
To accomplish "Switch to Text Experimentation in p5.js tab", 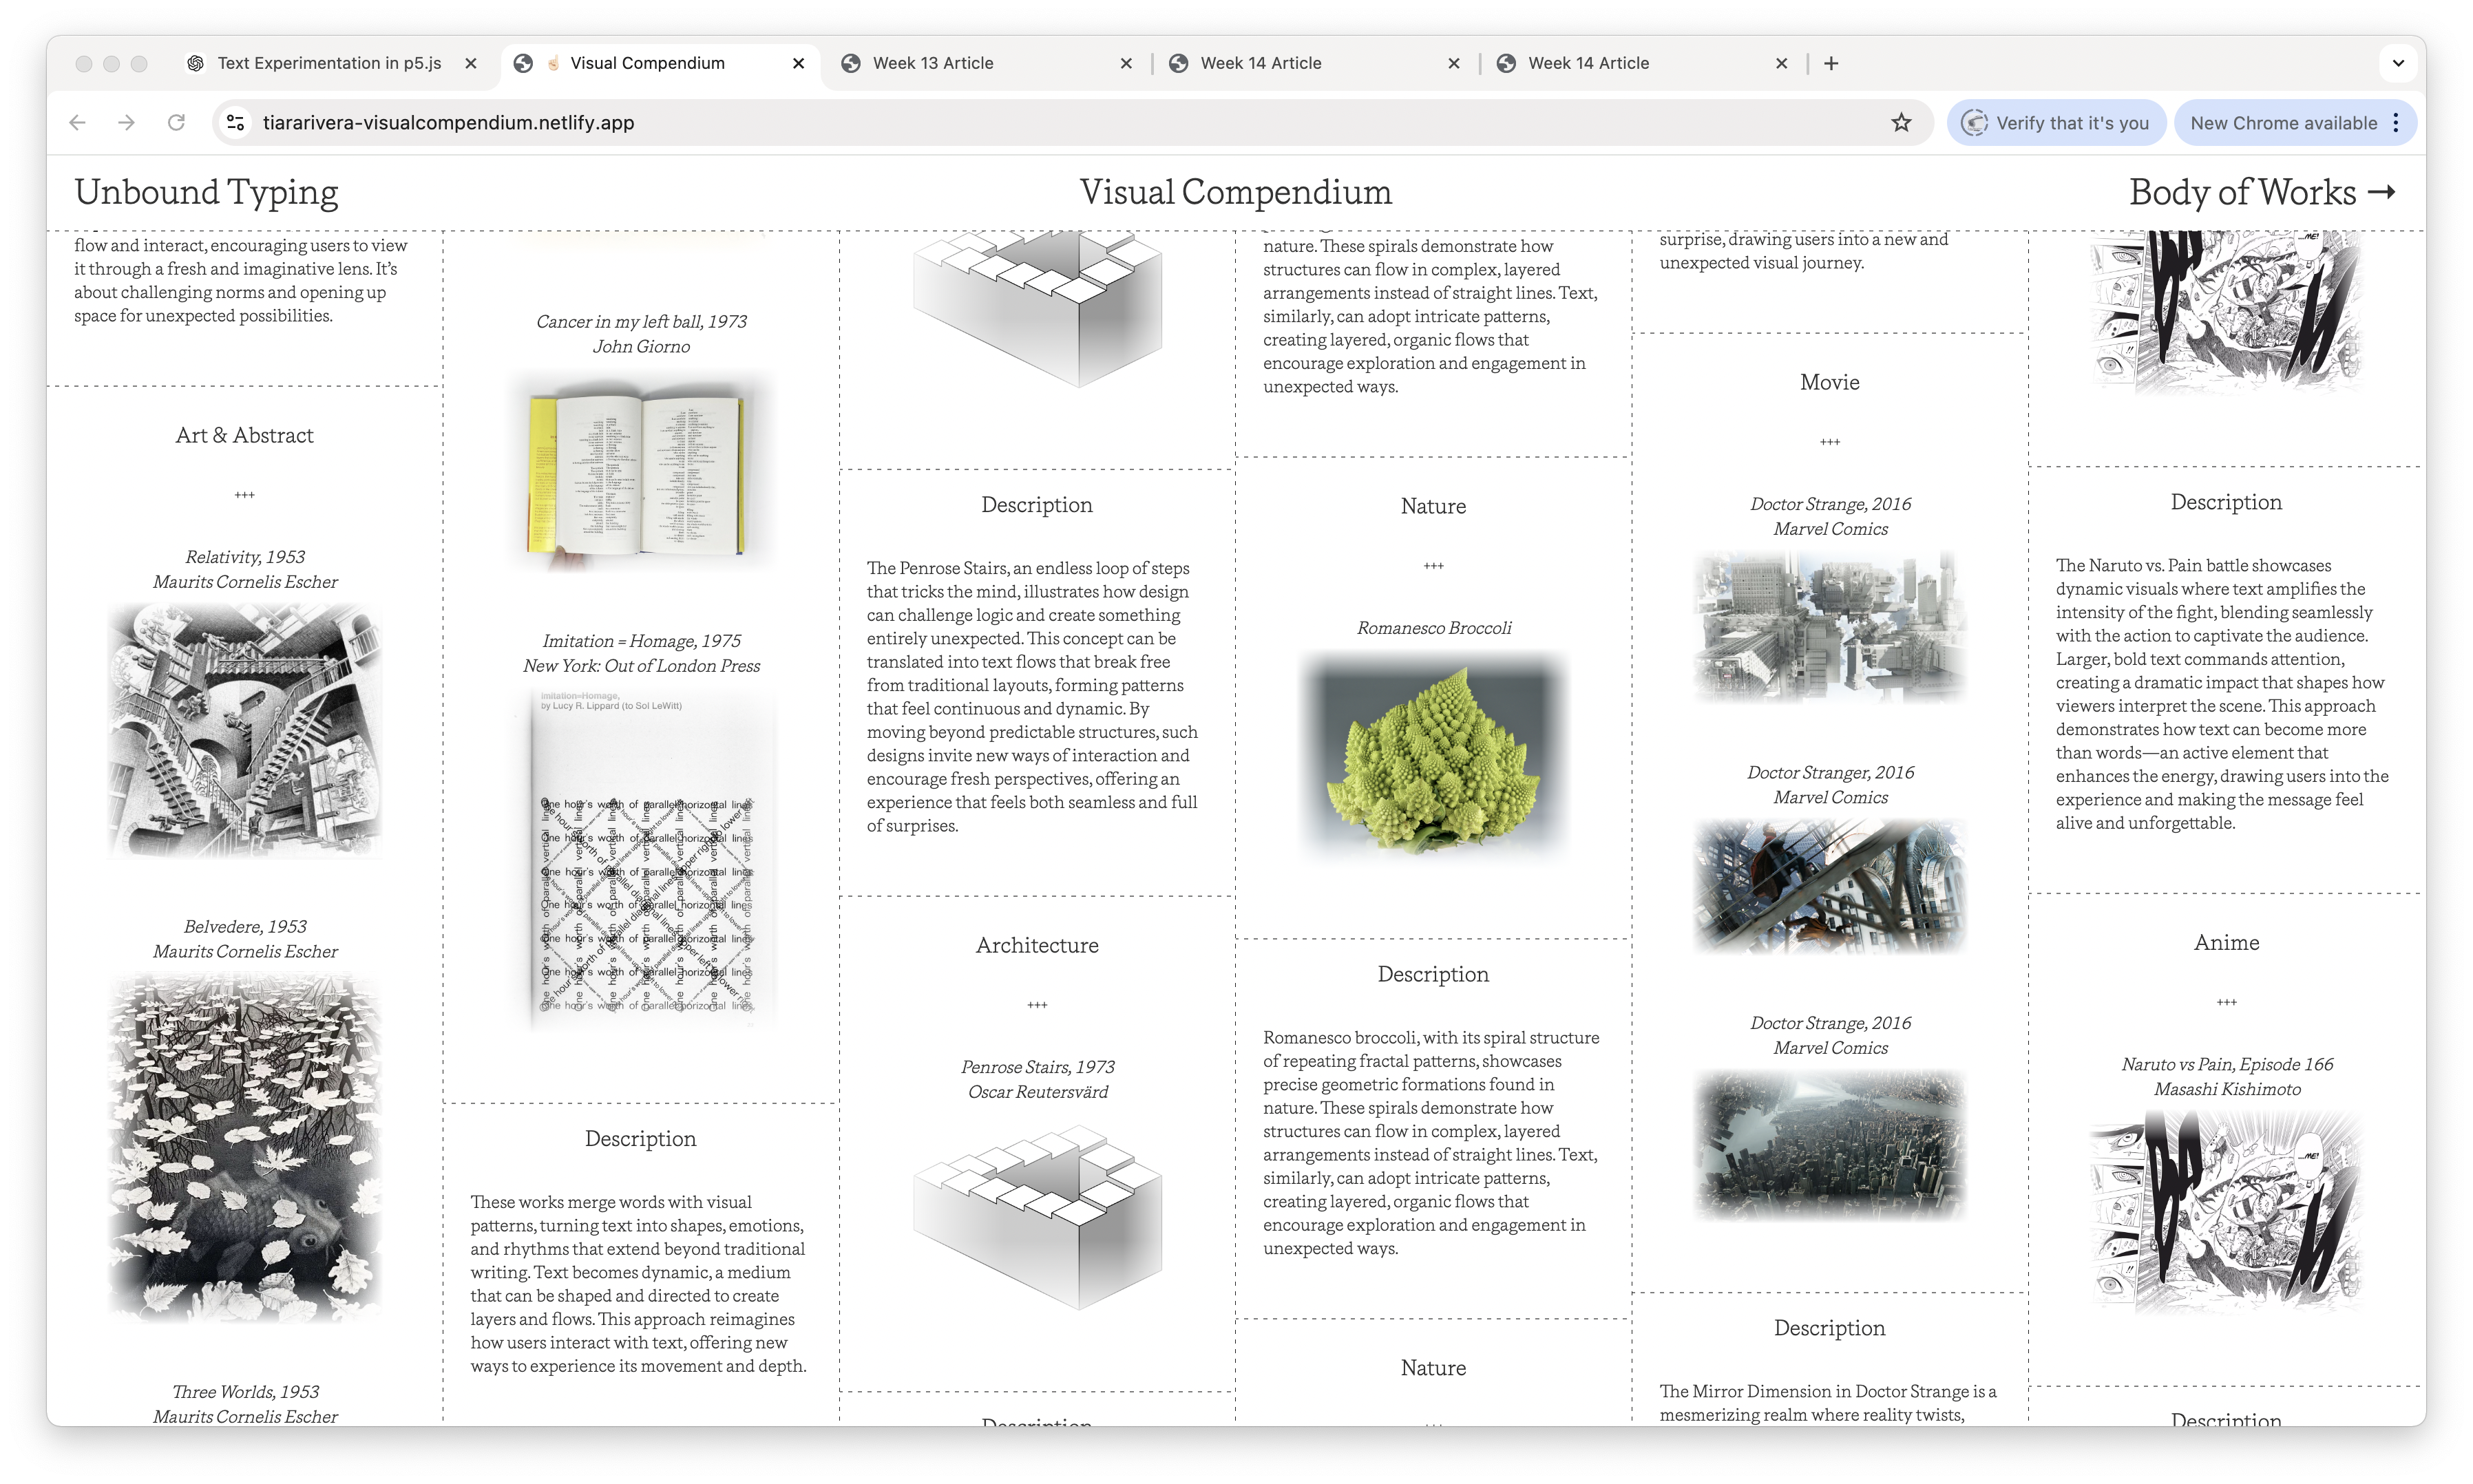I will coord(329,63).
